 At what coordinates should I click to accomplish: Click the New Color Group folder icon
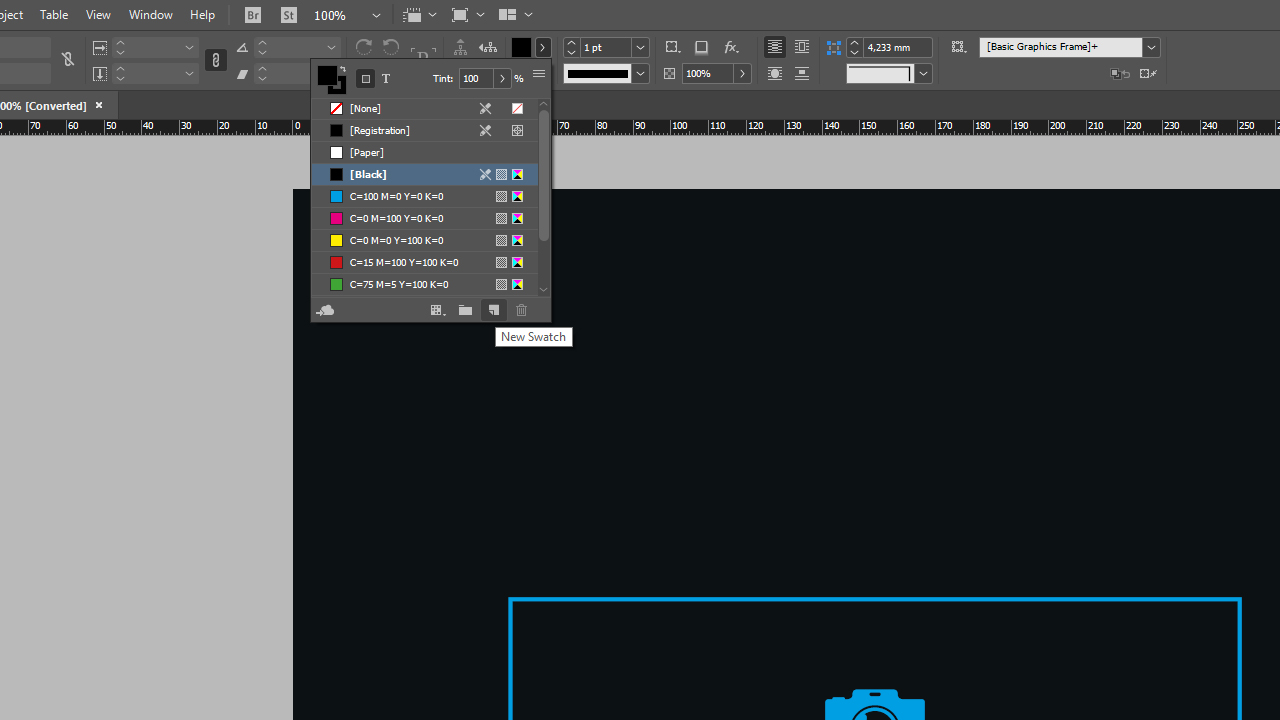(x=465, y=311)
